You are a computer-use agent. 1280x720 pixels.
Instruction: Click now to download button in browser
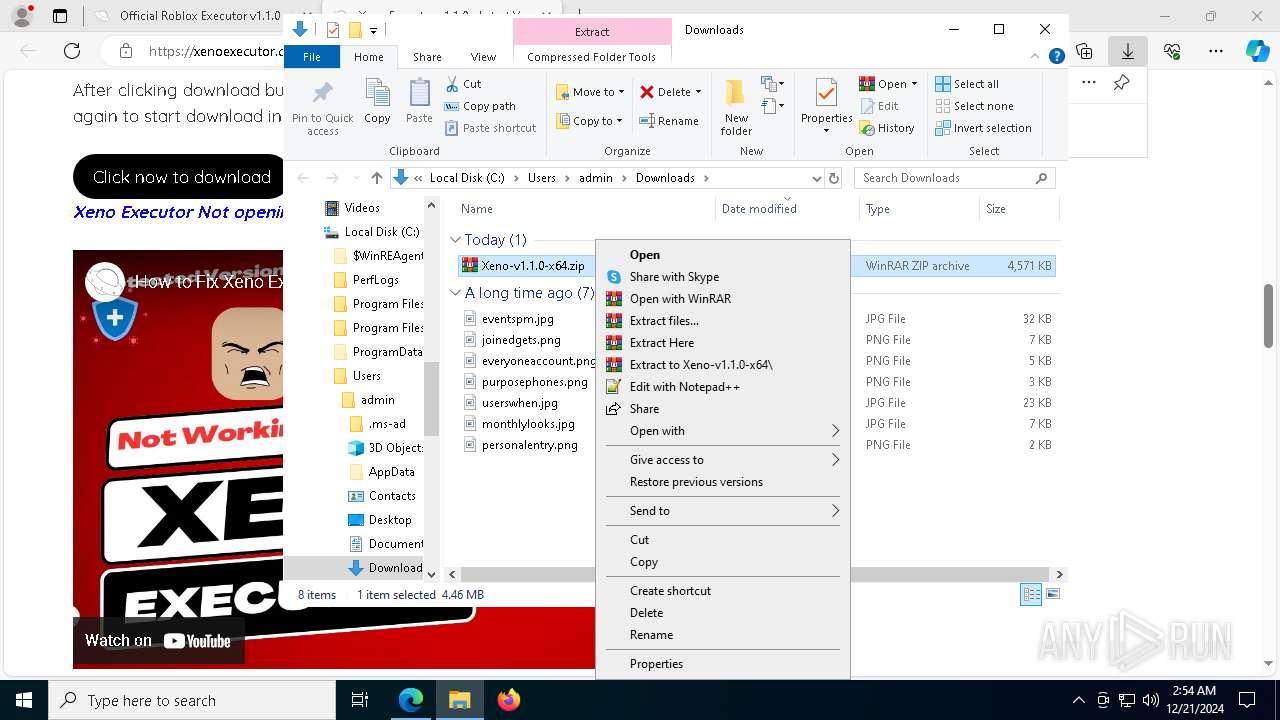pos(182,177)
